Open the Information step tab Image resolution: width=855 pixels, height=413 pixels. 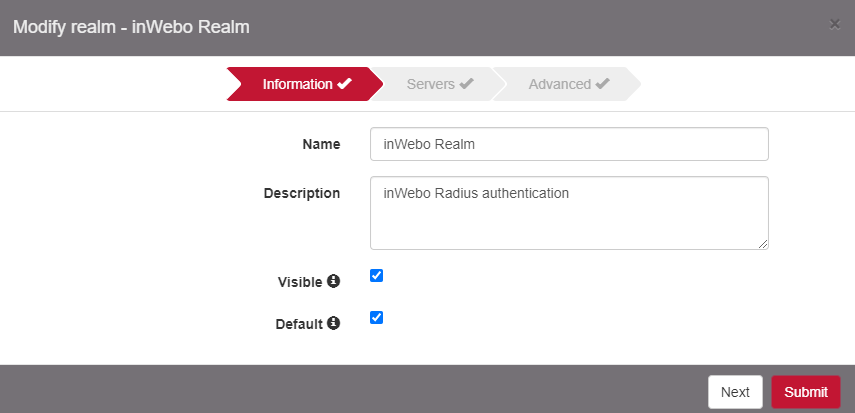pyautogui.click(x=298, y=84)
